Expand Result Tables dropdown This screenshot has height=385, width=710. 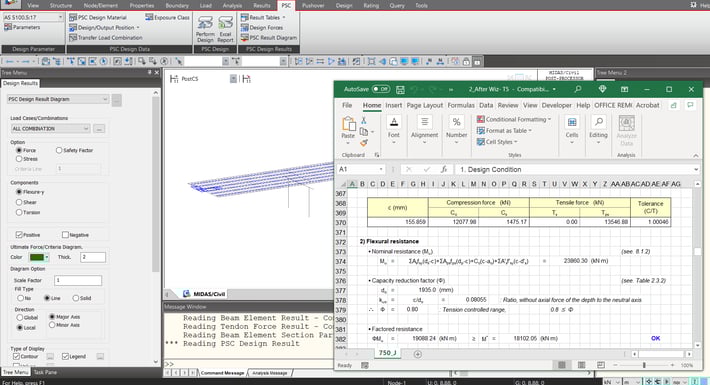point(284,17)
